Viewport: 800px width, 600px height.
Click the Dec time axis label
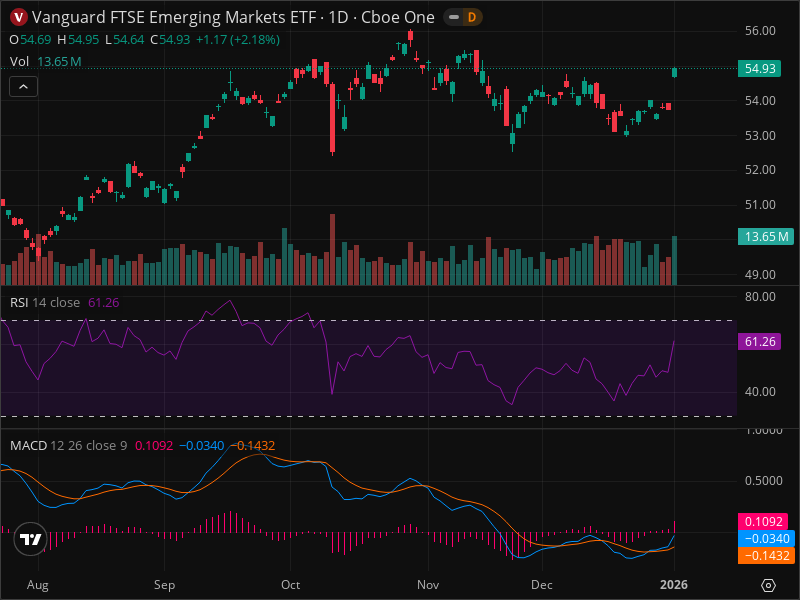[x=541, y=585]
